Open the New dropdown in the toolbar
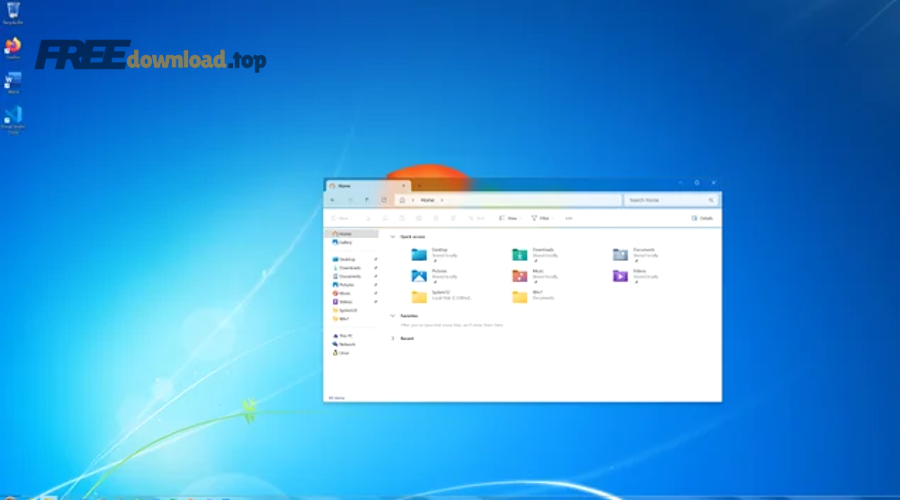The width and height of the screenshot is (900, 500). point(341,219)
